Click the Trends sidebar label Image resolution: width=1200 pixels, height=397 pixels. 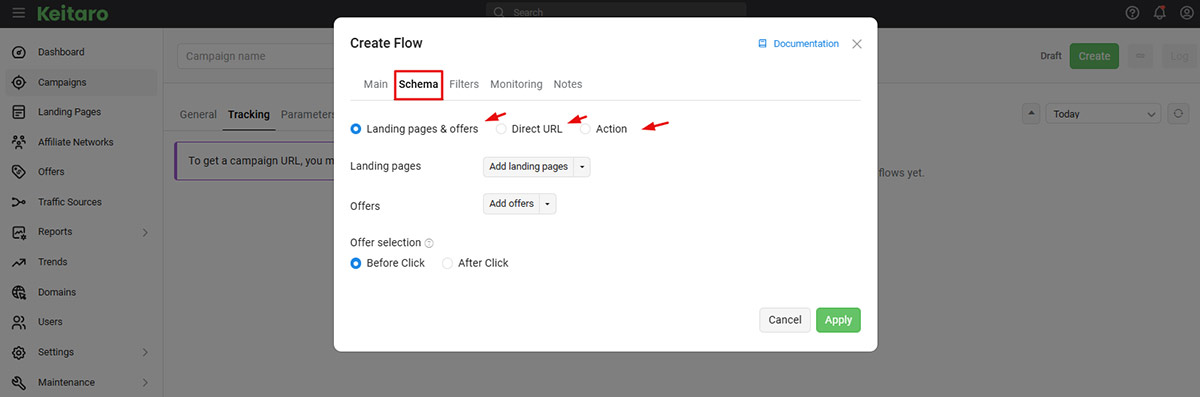(x=53, y=262)
